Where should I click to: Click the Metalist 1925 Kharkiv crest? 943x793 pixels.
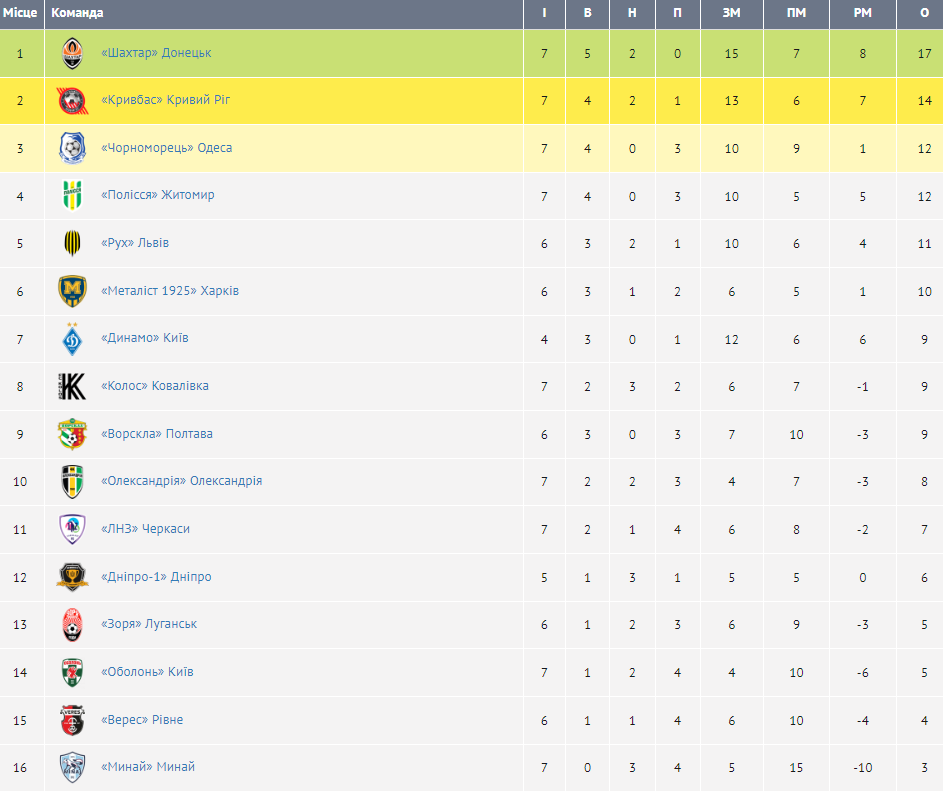point(73,291)
